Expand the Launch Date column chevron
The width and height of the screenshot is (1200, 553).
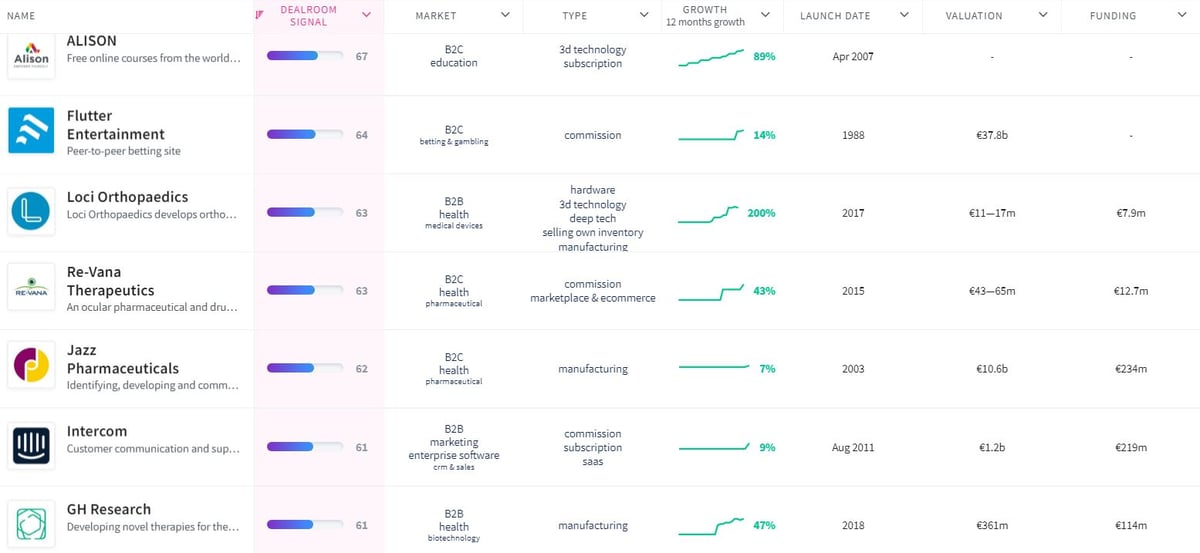pyautogui.click(x=904, y=15)
